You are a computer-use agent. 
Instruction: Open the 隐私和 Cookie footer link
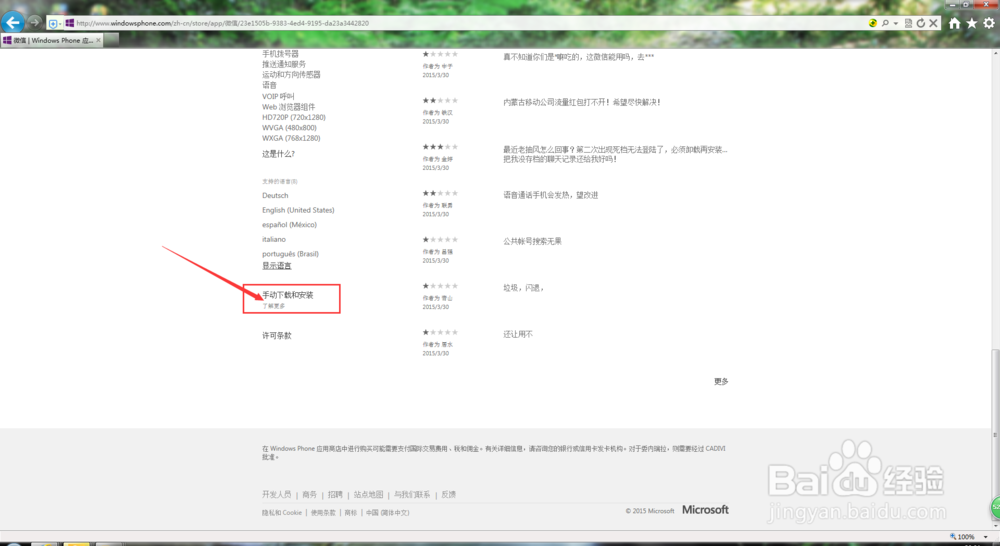click(x=281, y=513)
